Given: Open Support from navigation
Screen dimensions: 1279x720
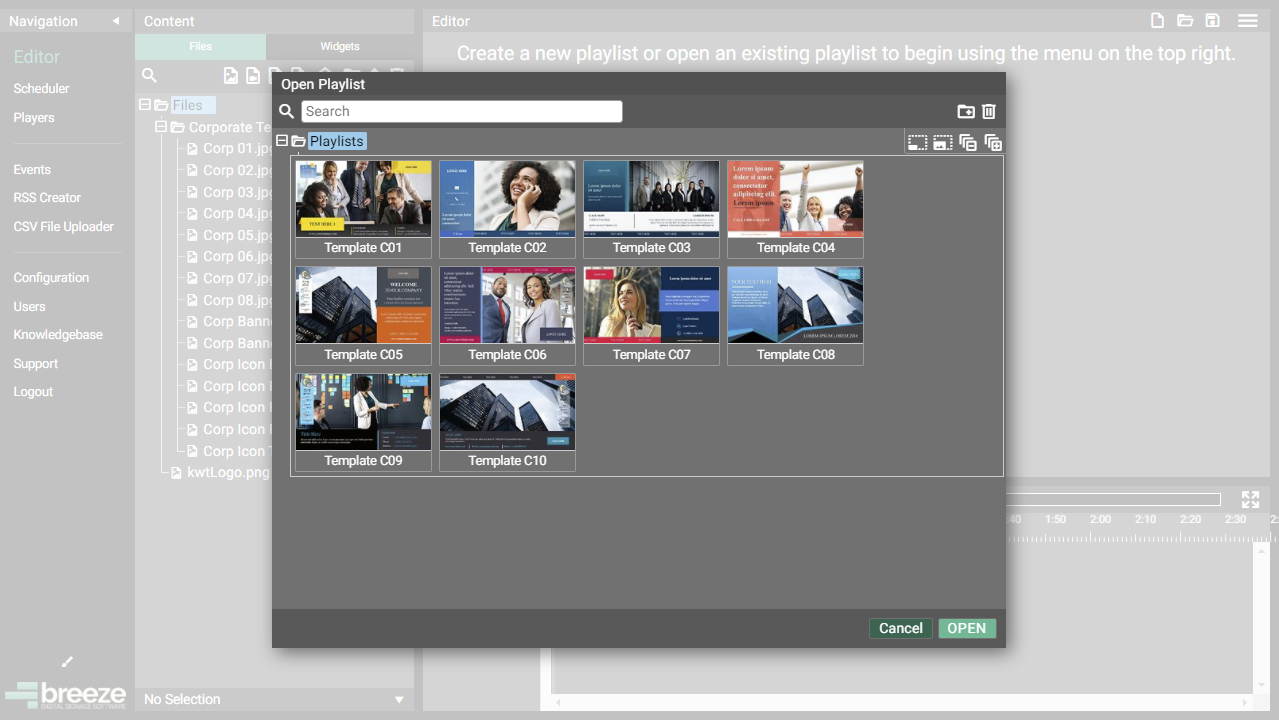Looking at the screenshot, I should (x=36, y=364).
